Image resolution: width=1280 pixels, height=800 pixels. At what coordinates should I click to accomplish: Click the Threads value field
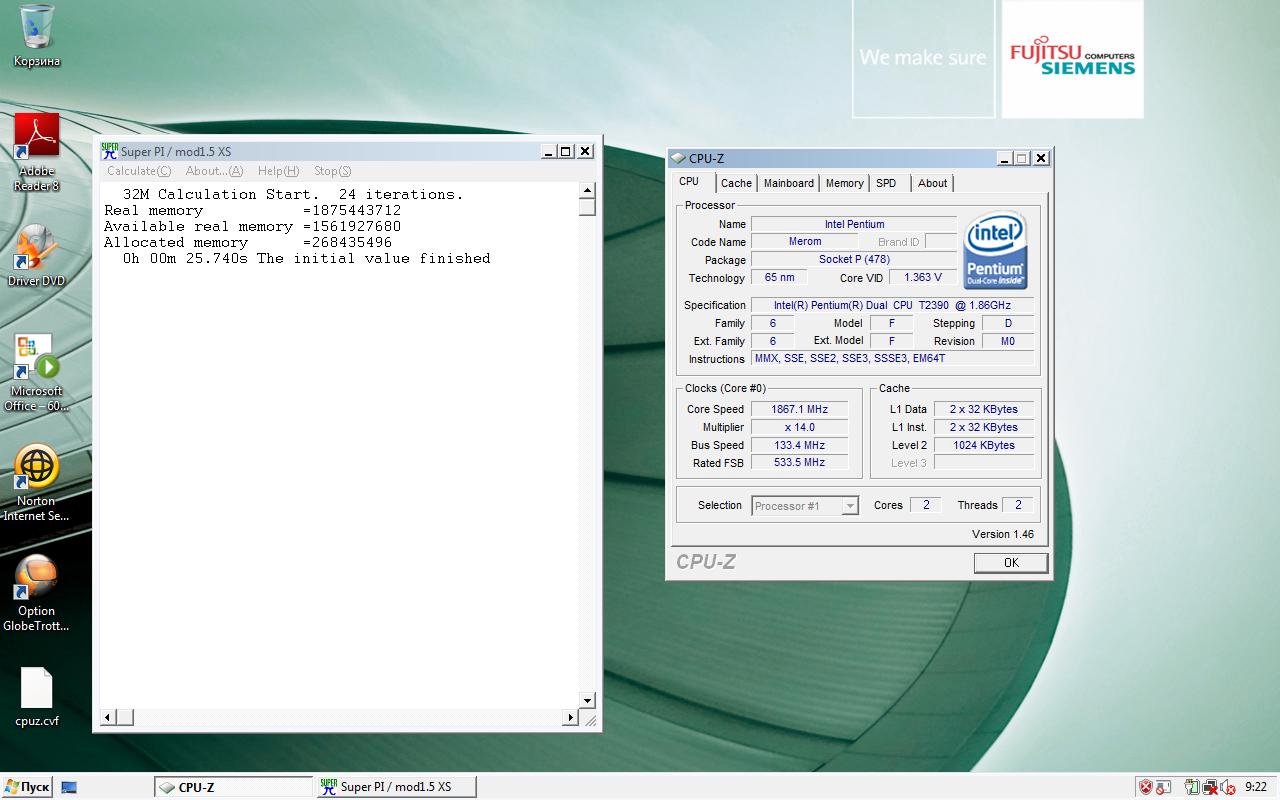[1018, 505]
